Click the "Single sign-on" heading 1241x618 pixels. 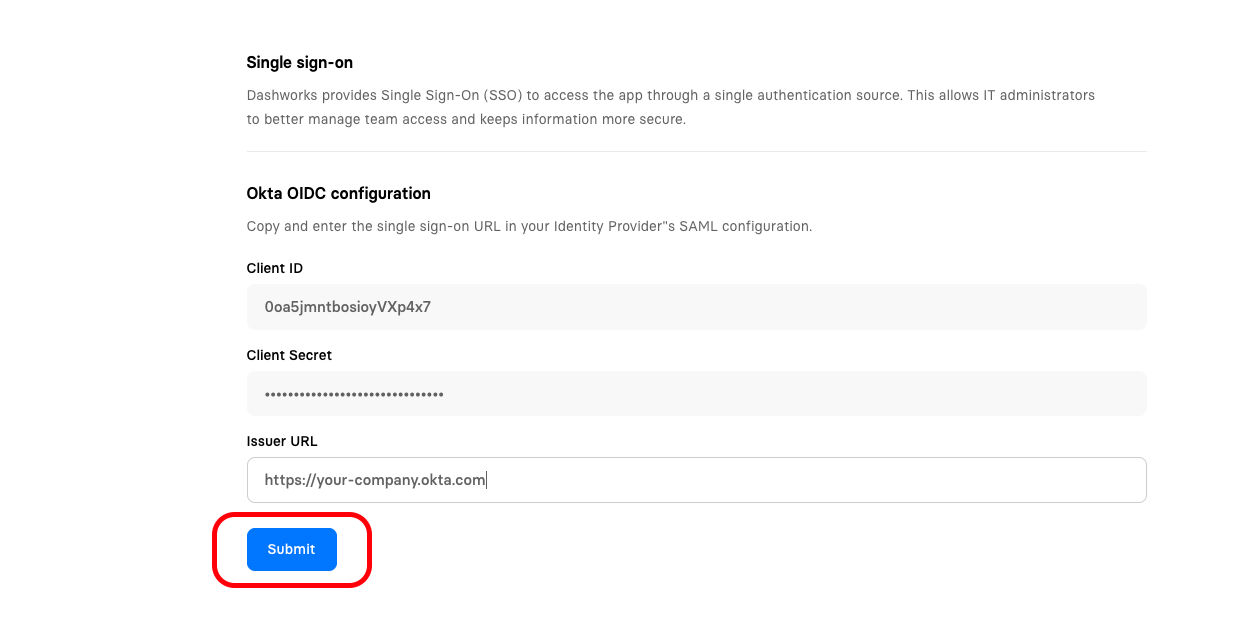click(299, 62)
